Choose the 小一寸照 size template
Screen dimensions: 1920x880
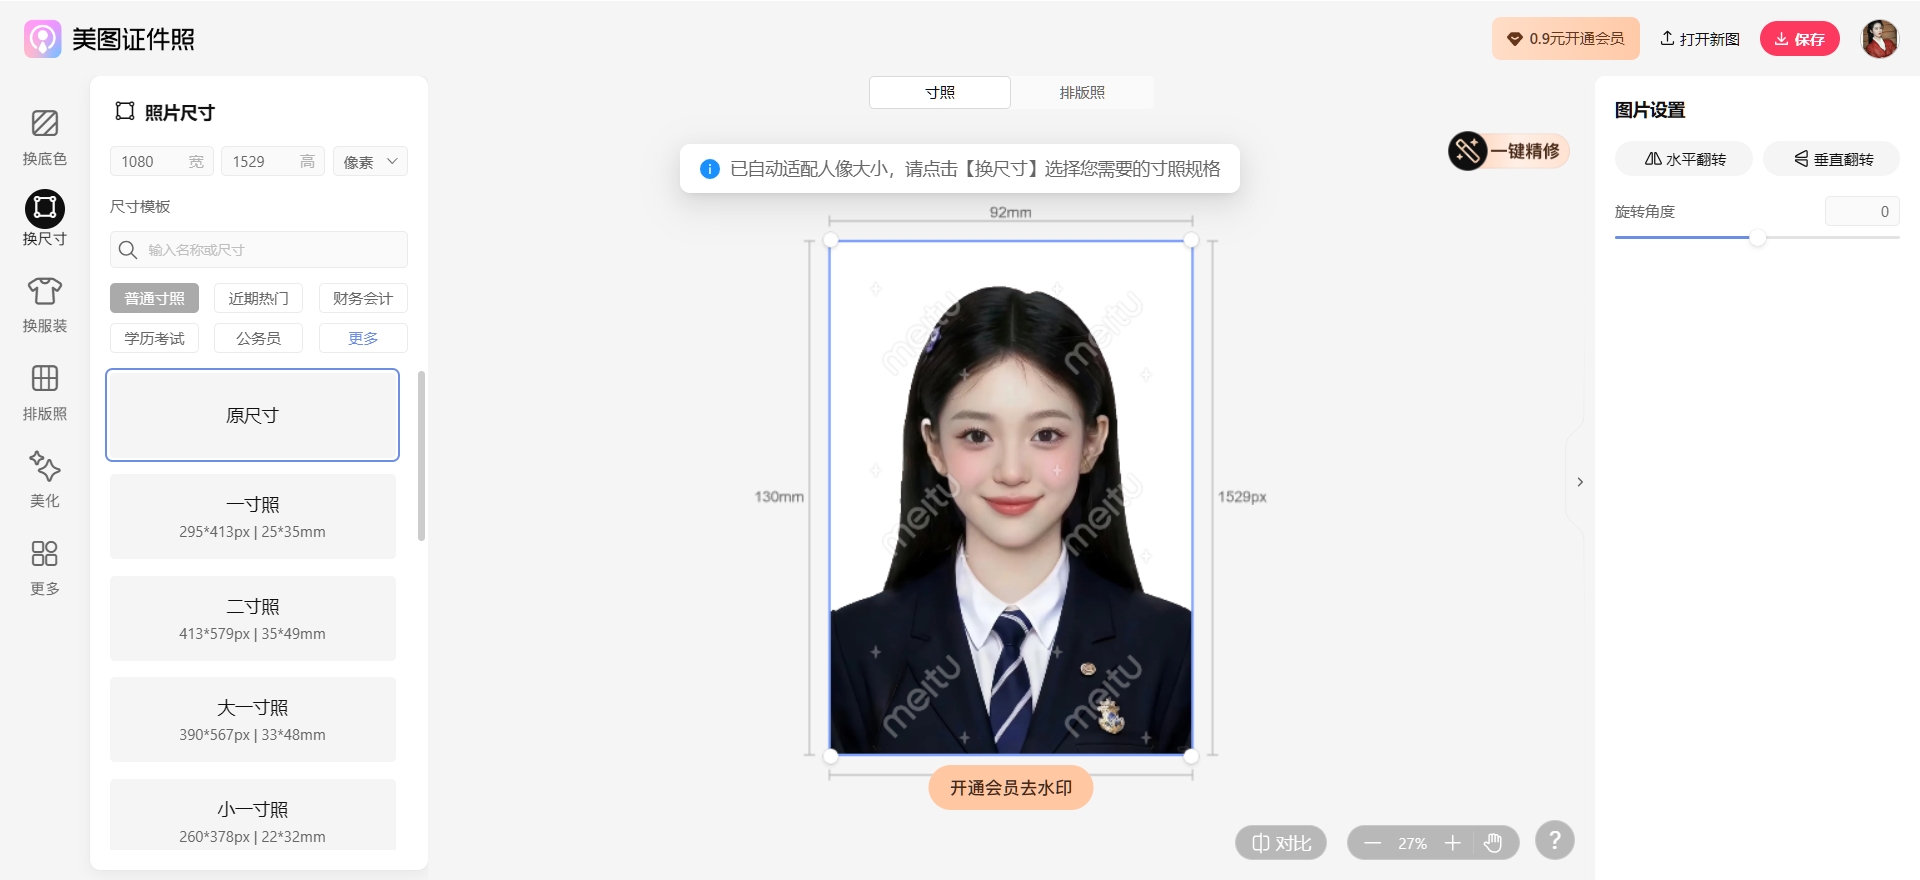(252, 815)
